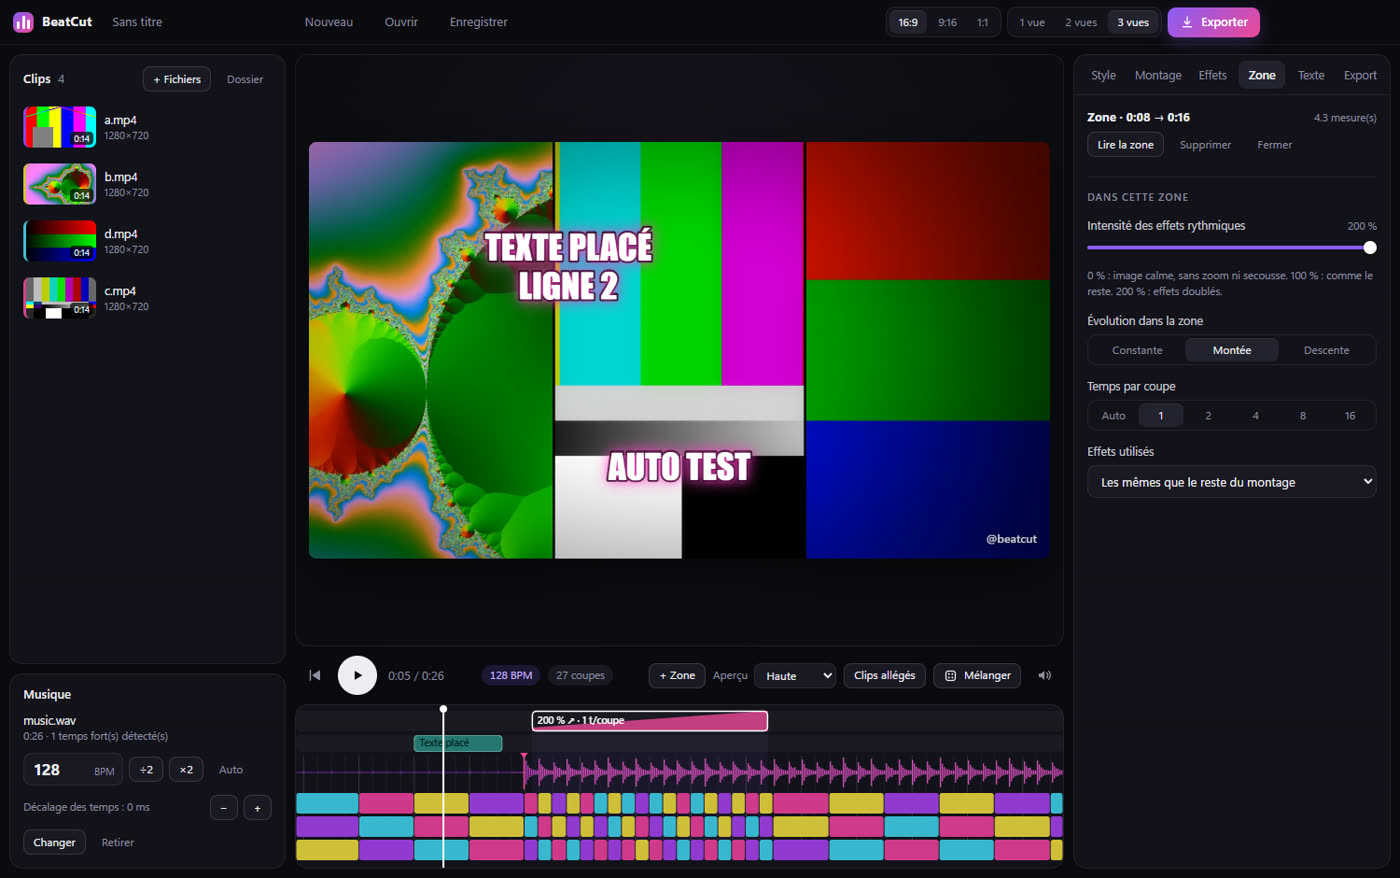The height and width of the screenshot is (878, 1400).
Task: Open the Export tab
Action: [x=1360, y=75]
